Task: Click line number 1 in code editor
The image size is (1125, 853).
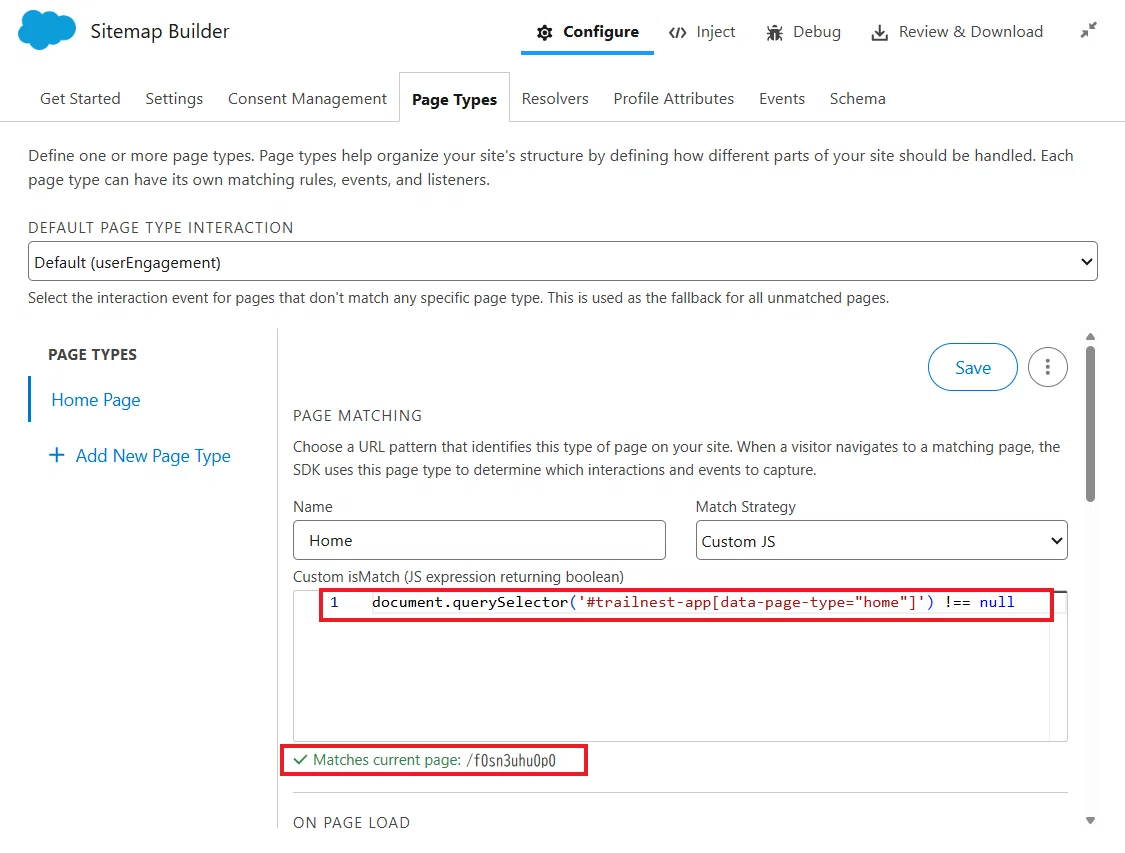Action: [334, 602]
